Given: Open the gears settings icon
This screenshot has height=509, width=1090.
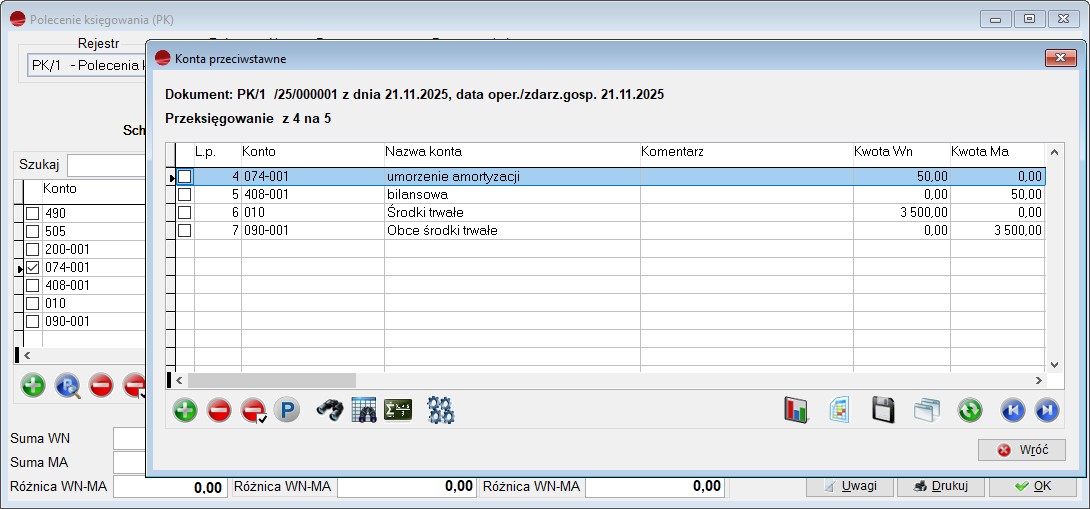Looking at the screenshot, I should click(x=441, y=410).
